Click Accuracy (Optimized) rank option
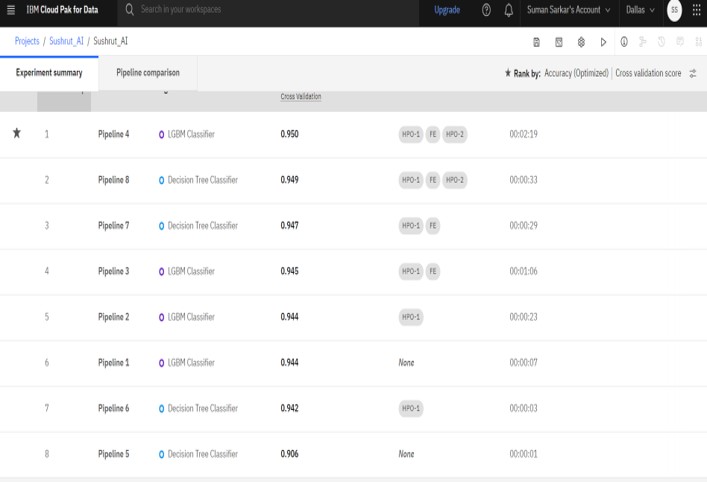707x482 pixels. 576,73
